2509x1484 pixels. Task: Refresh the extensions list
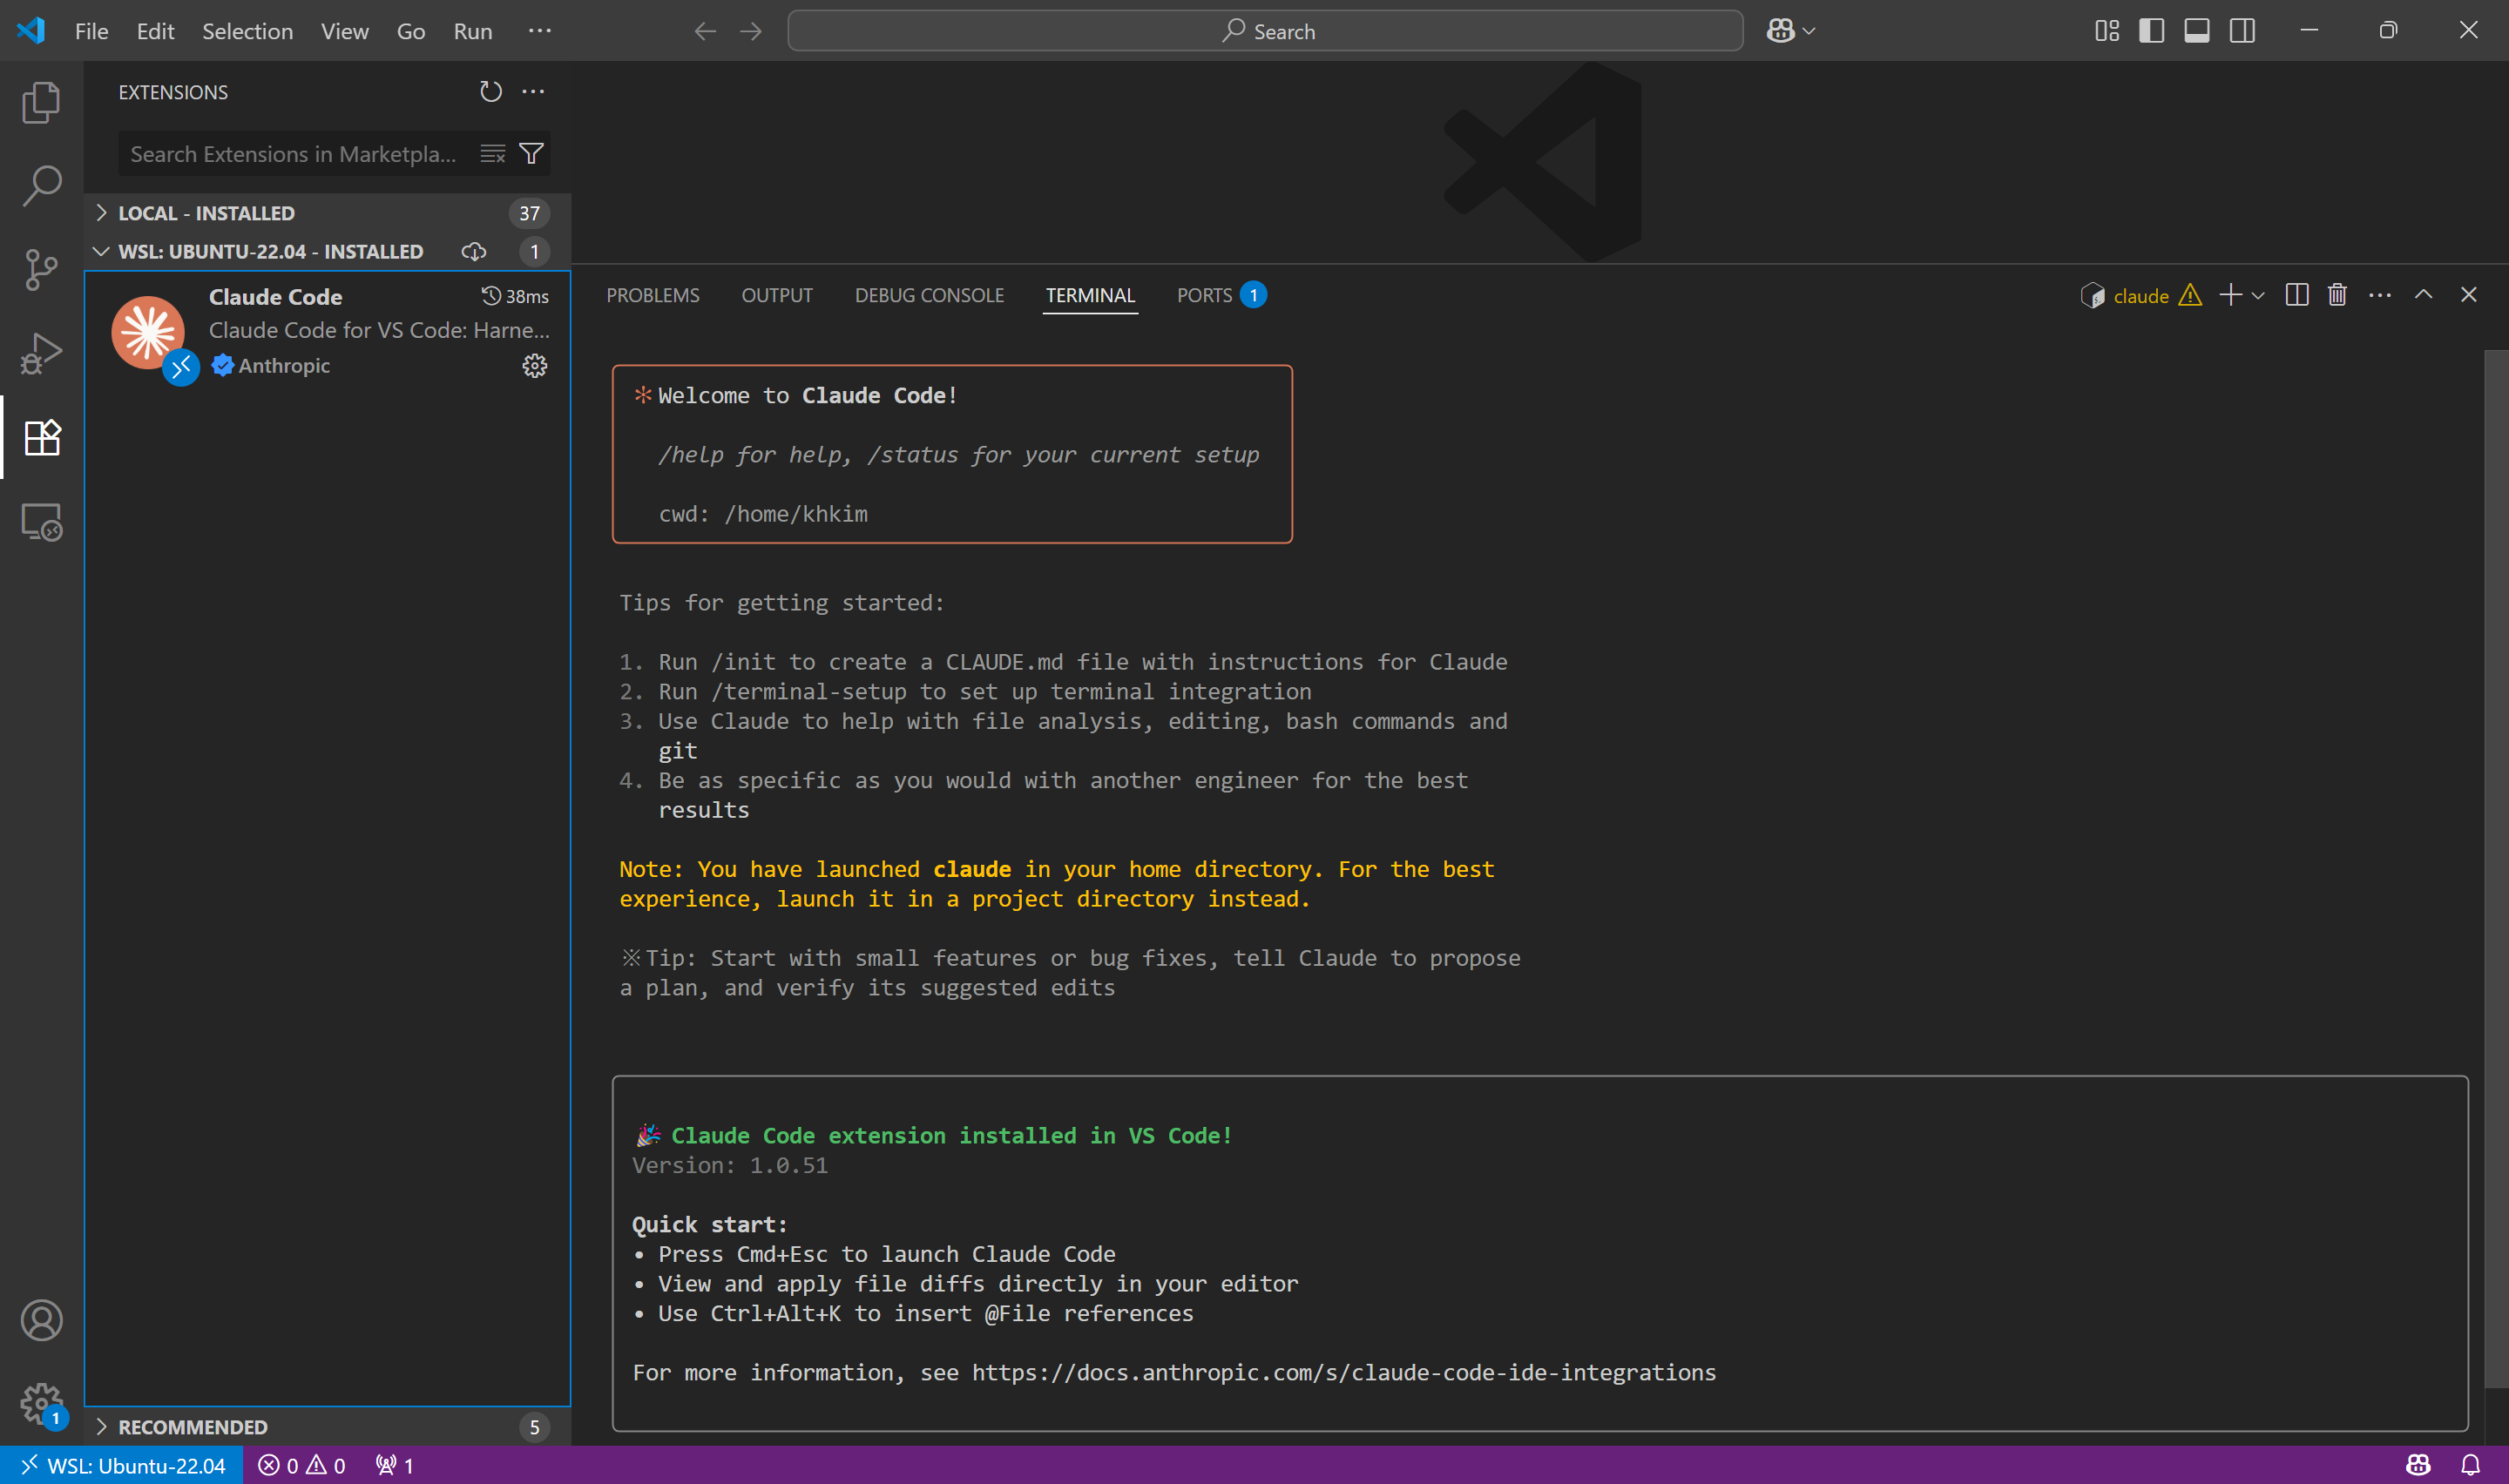click(x=490, y=91)
